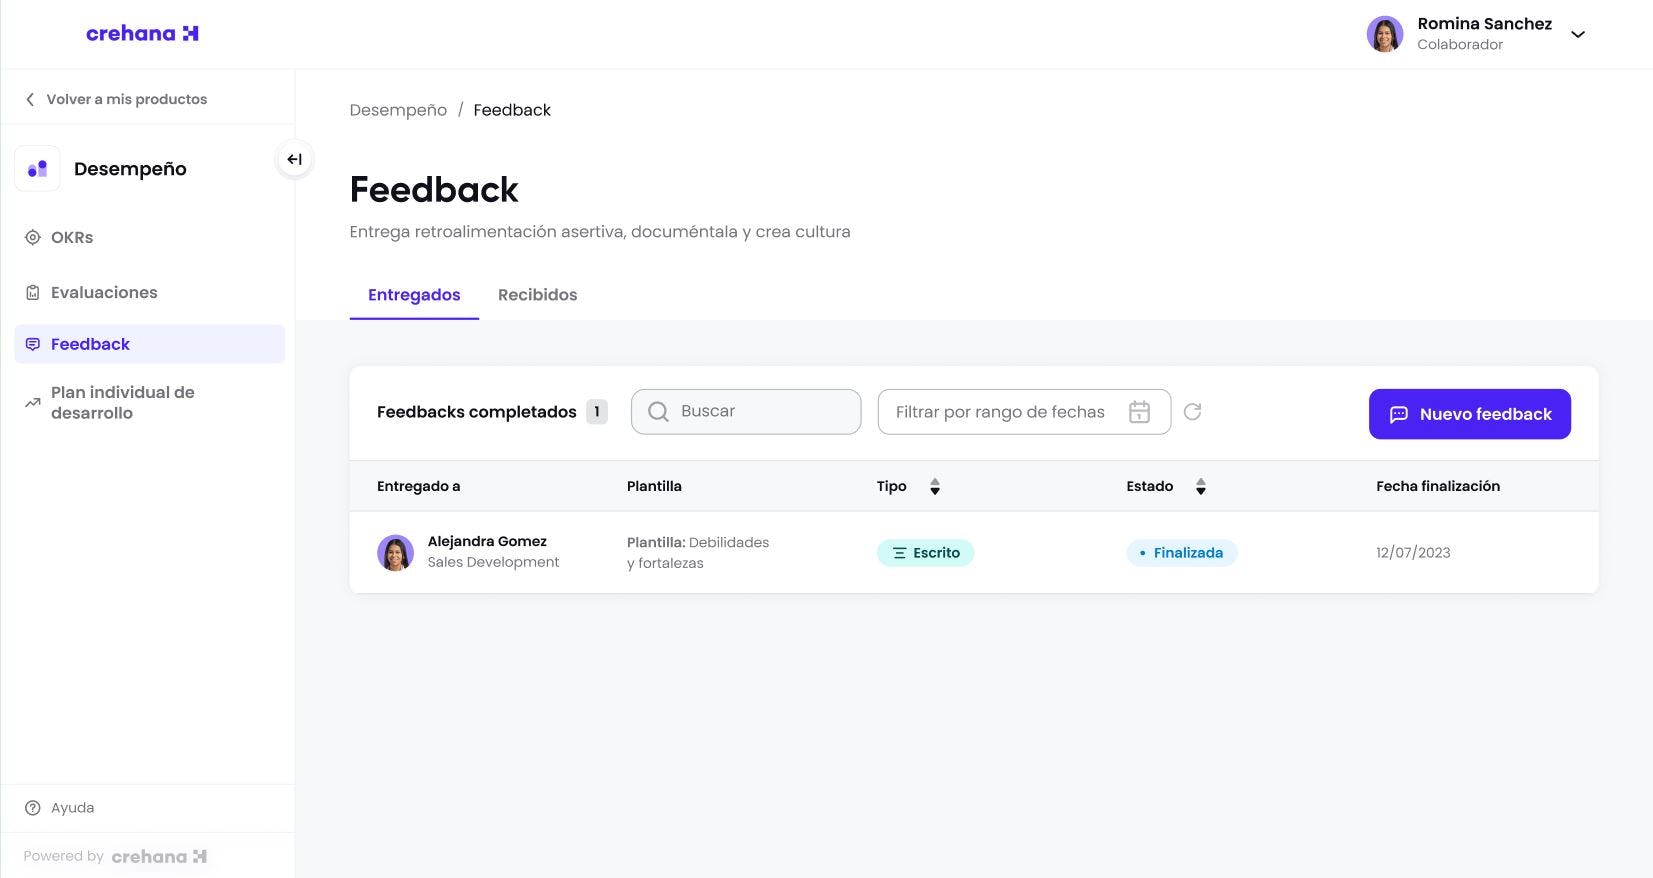Viewport: 1653px width, 878px height.
Task: Click the Nuevo feedback button
Action: [1469, 414]
